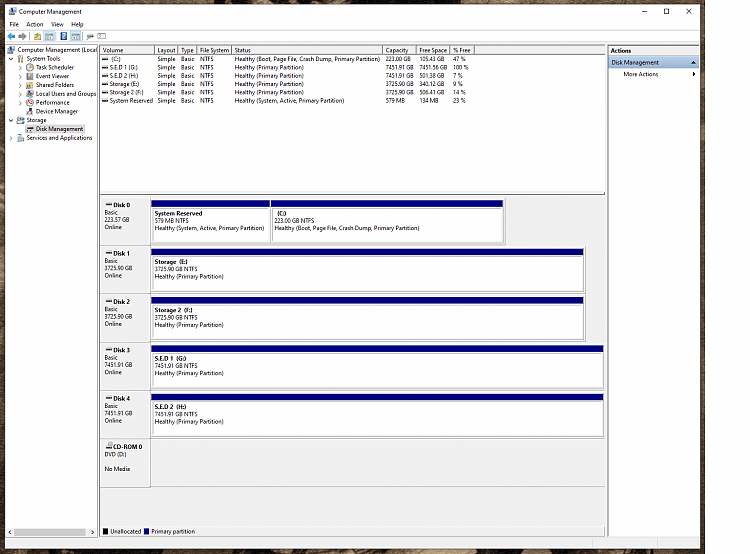Open the Help question mark toolbar icon

click(x=63, y=36)
